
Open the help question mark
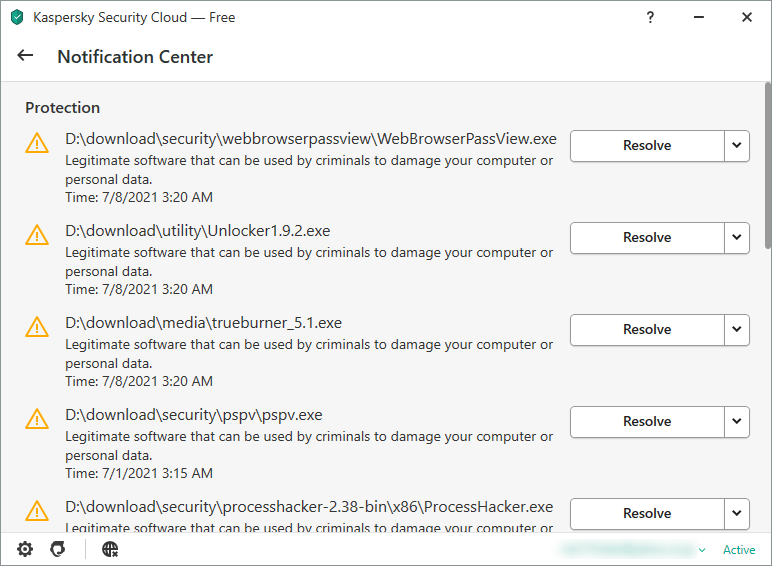[x=650, y=17]
